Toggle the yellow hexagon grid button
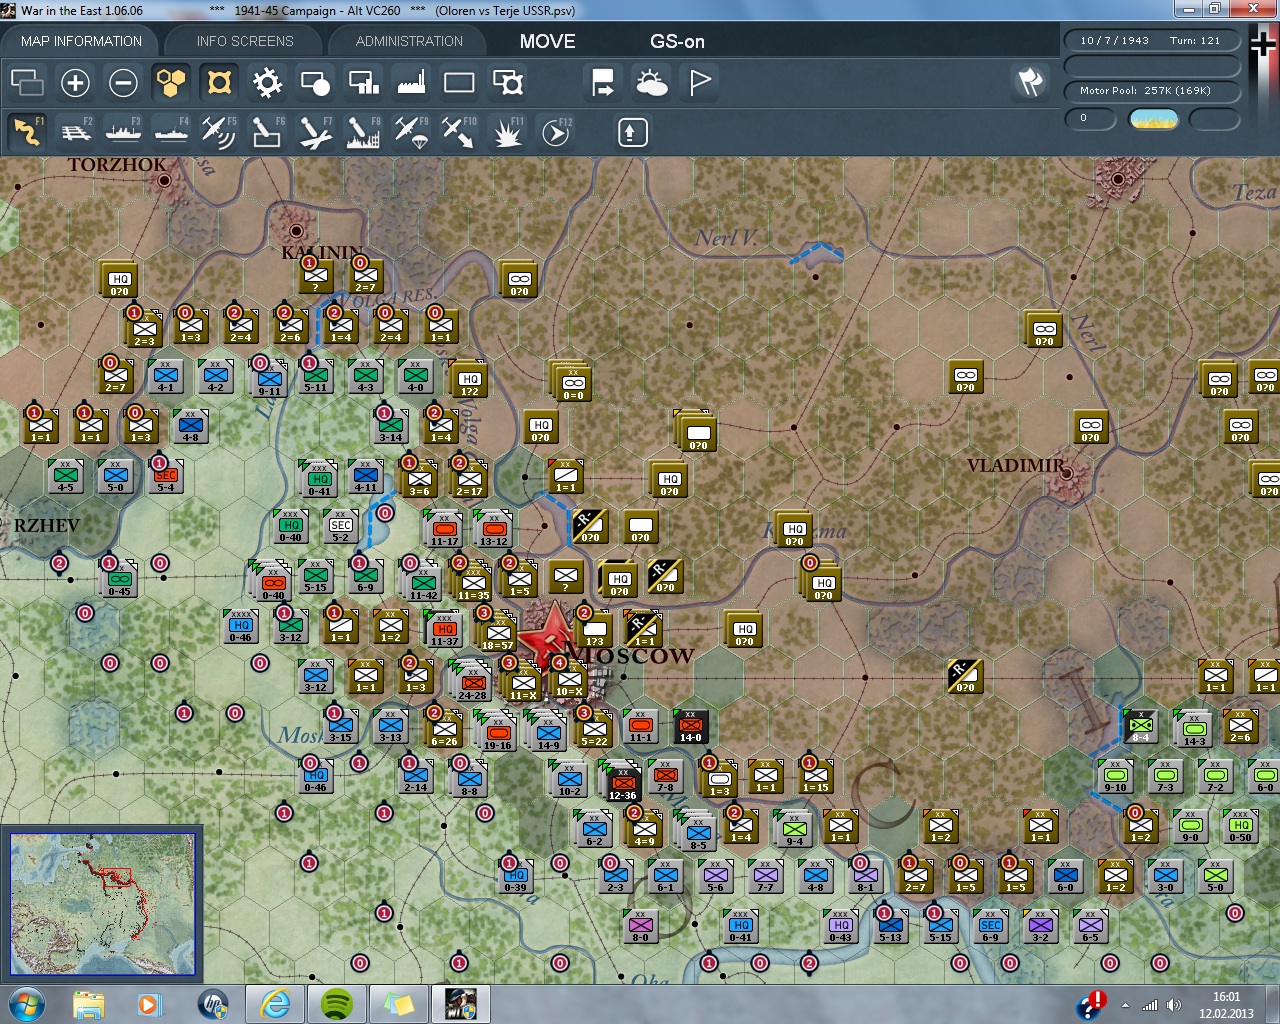This screenshot has width=1280, height=1024. (171, 82)
